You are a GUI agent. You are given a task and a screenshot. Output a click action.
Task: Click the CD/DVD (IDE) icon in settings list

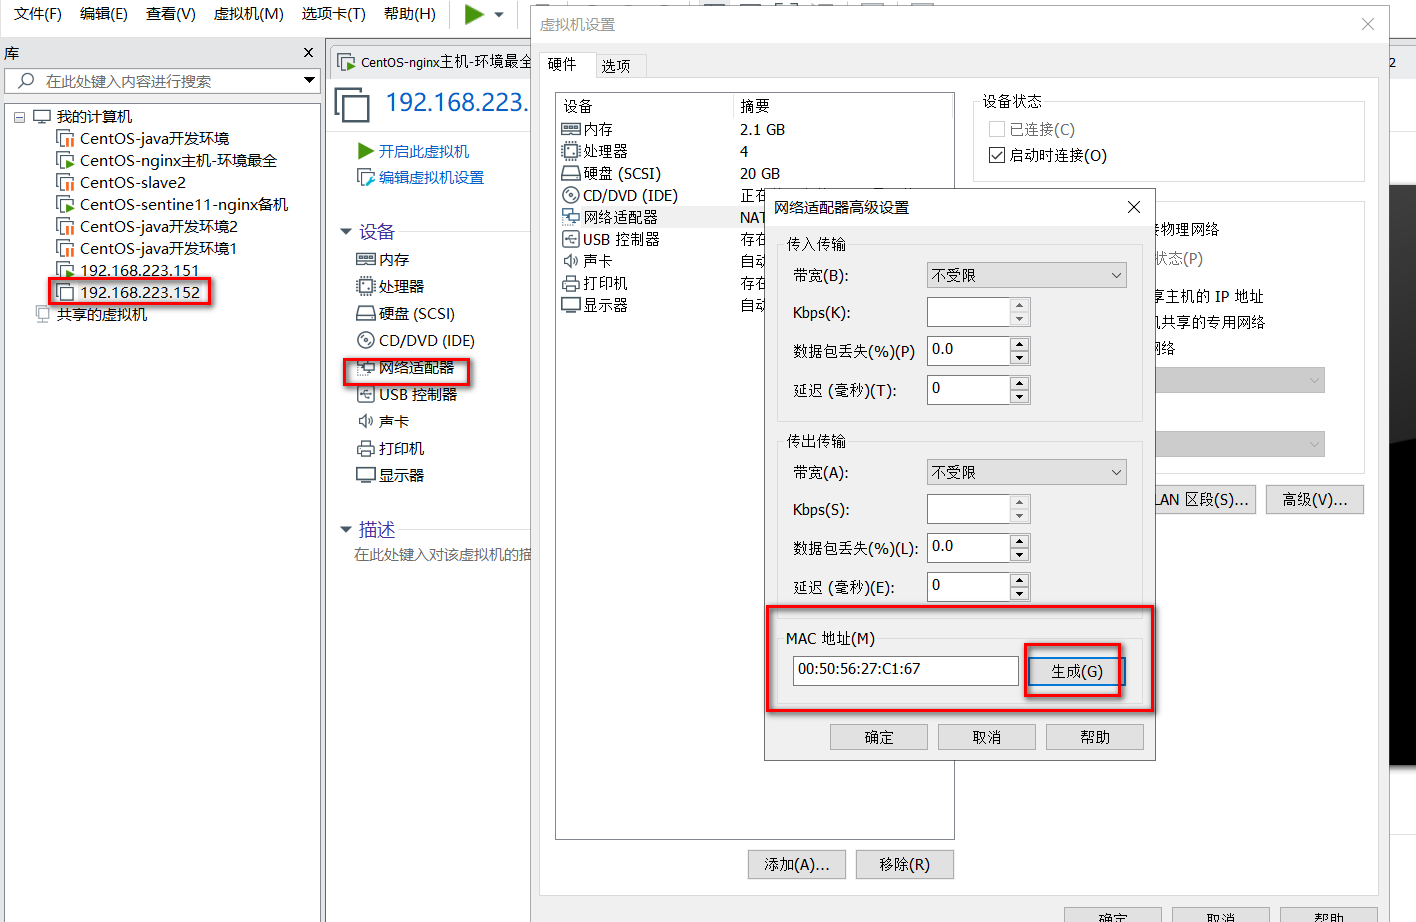[571, 195]
